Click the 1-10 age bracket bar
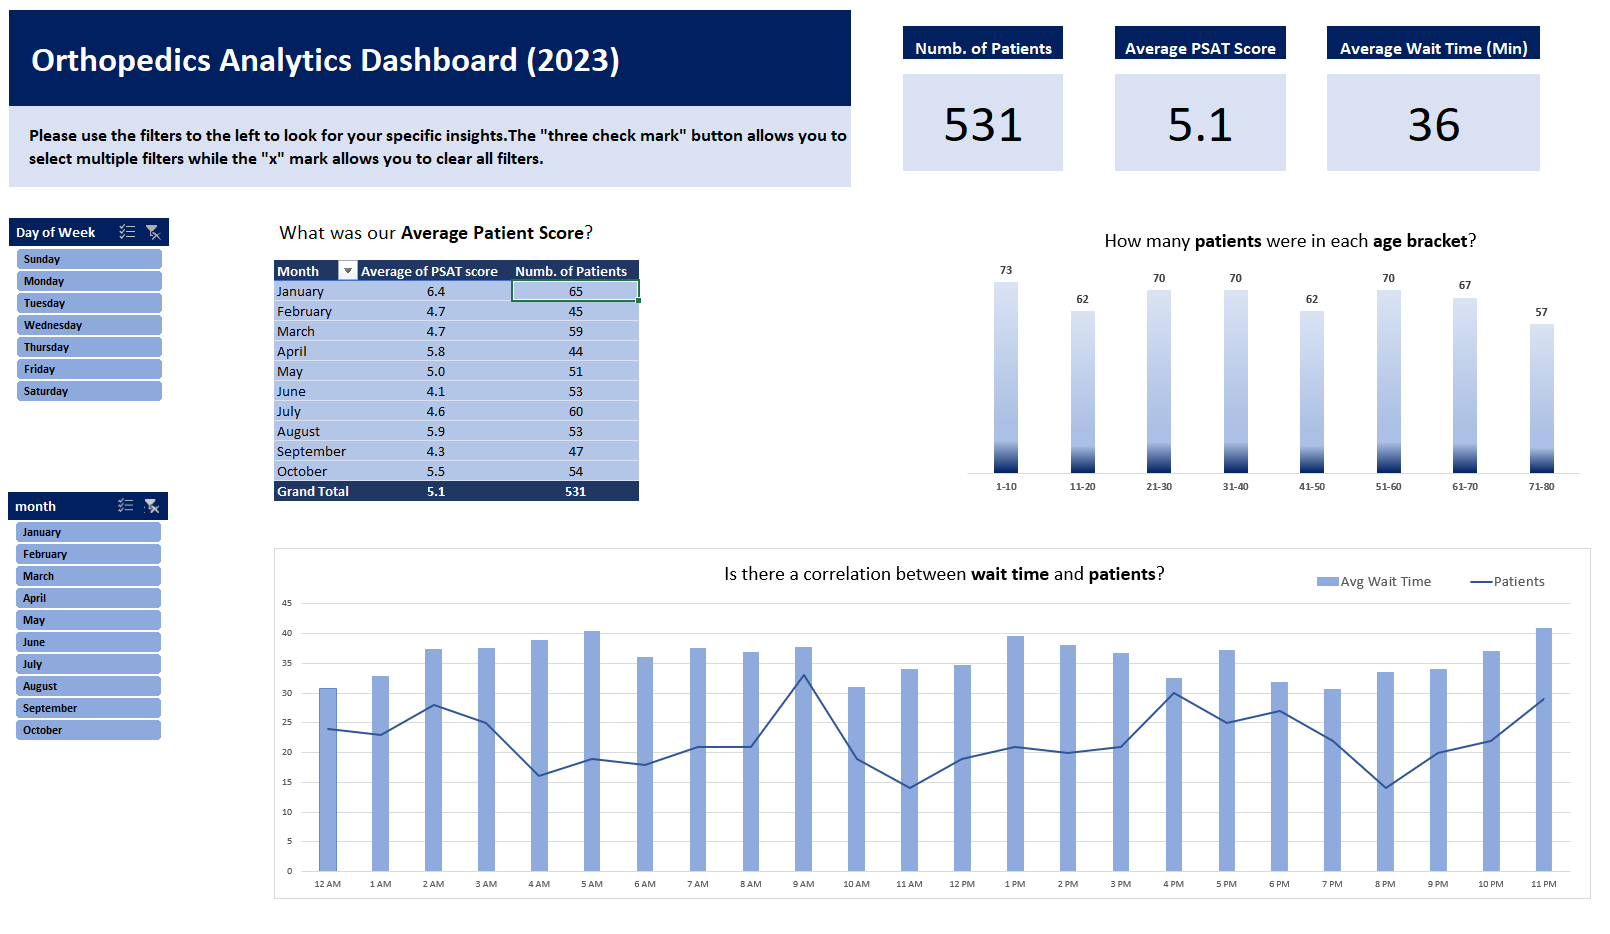This screenshot has height=934, width=1610. [1006, 377]
